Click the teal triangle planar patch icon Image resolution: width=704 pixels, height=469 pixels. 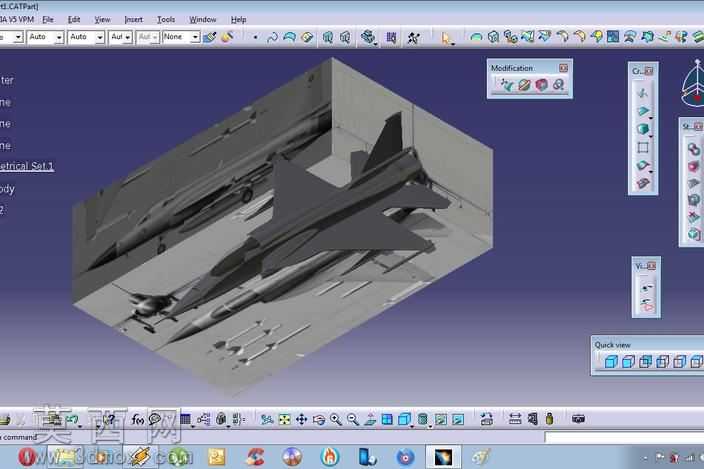tap(642, 111)
